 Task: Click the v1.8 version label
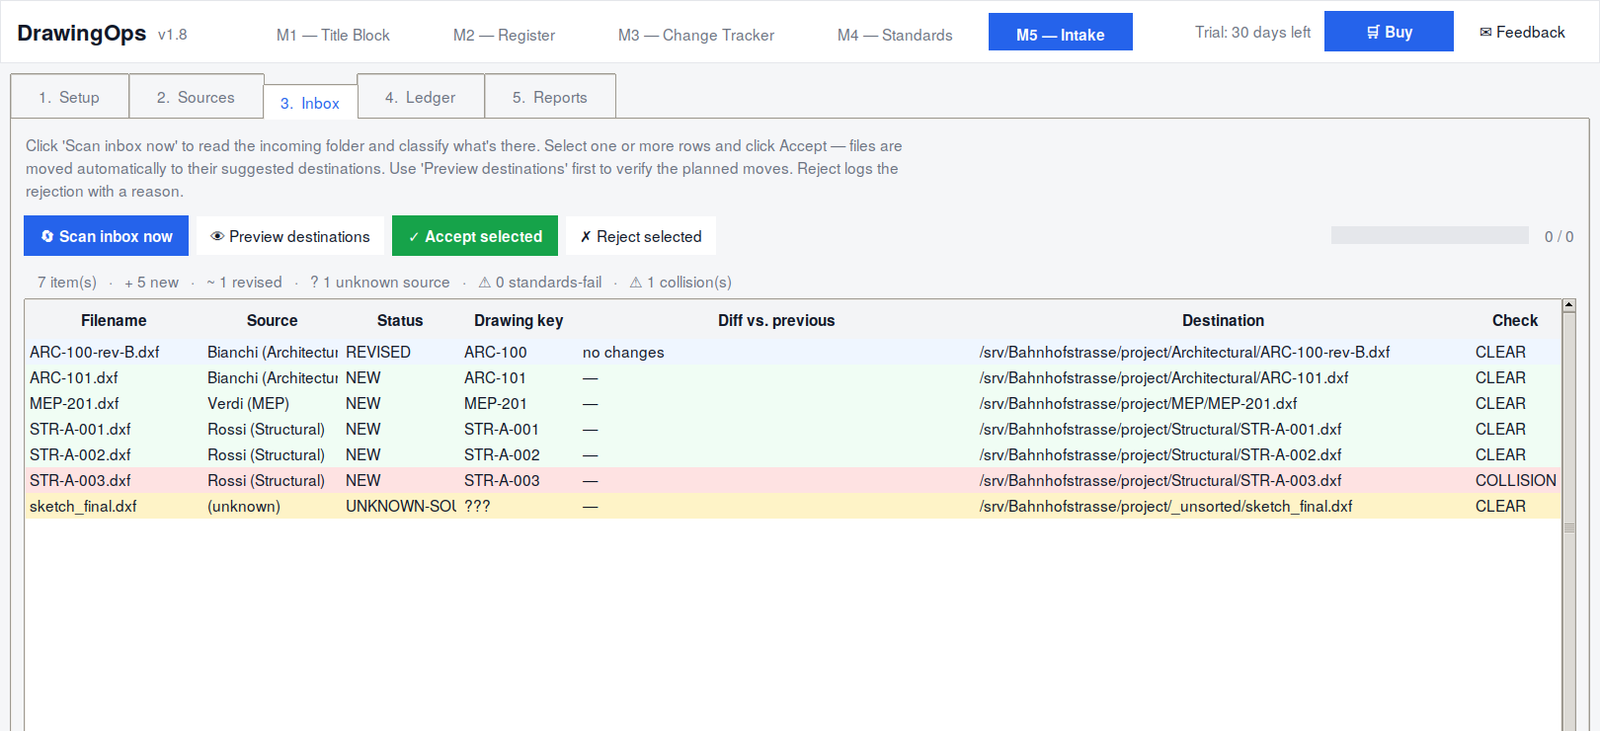point(172,35)
